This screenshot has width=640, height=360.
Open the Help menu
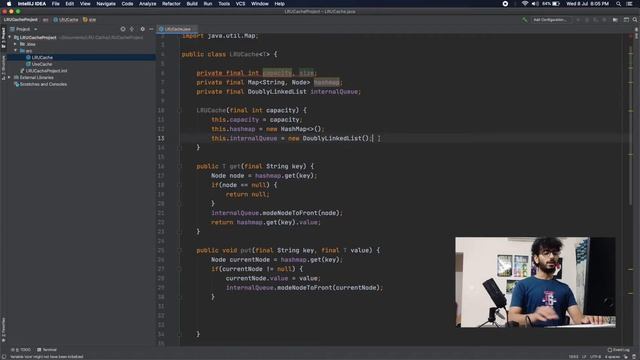coord(279,4)
